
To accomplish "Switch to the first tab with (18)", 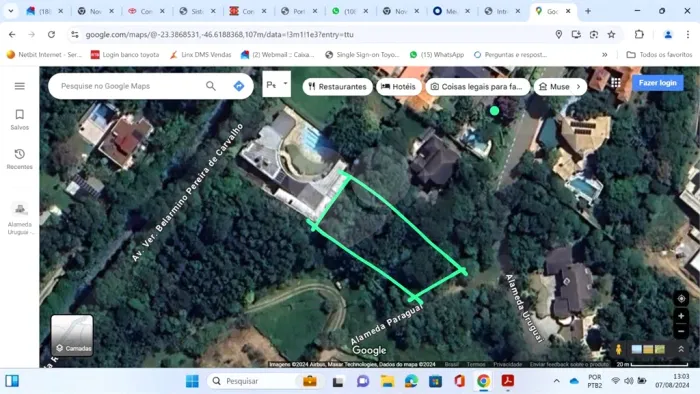I will coord(44,11).
